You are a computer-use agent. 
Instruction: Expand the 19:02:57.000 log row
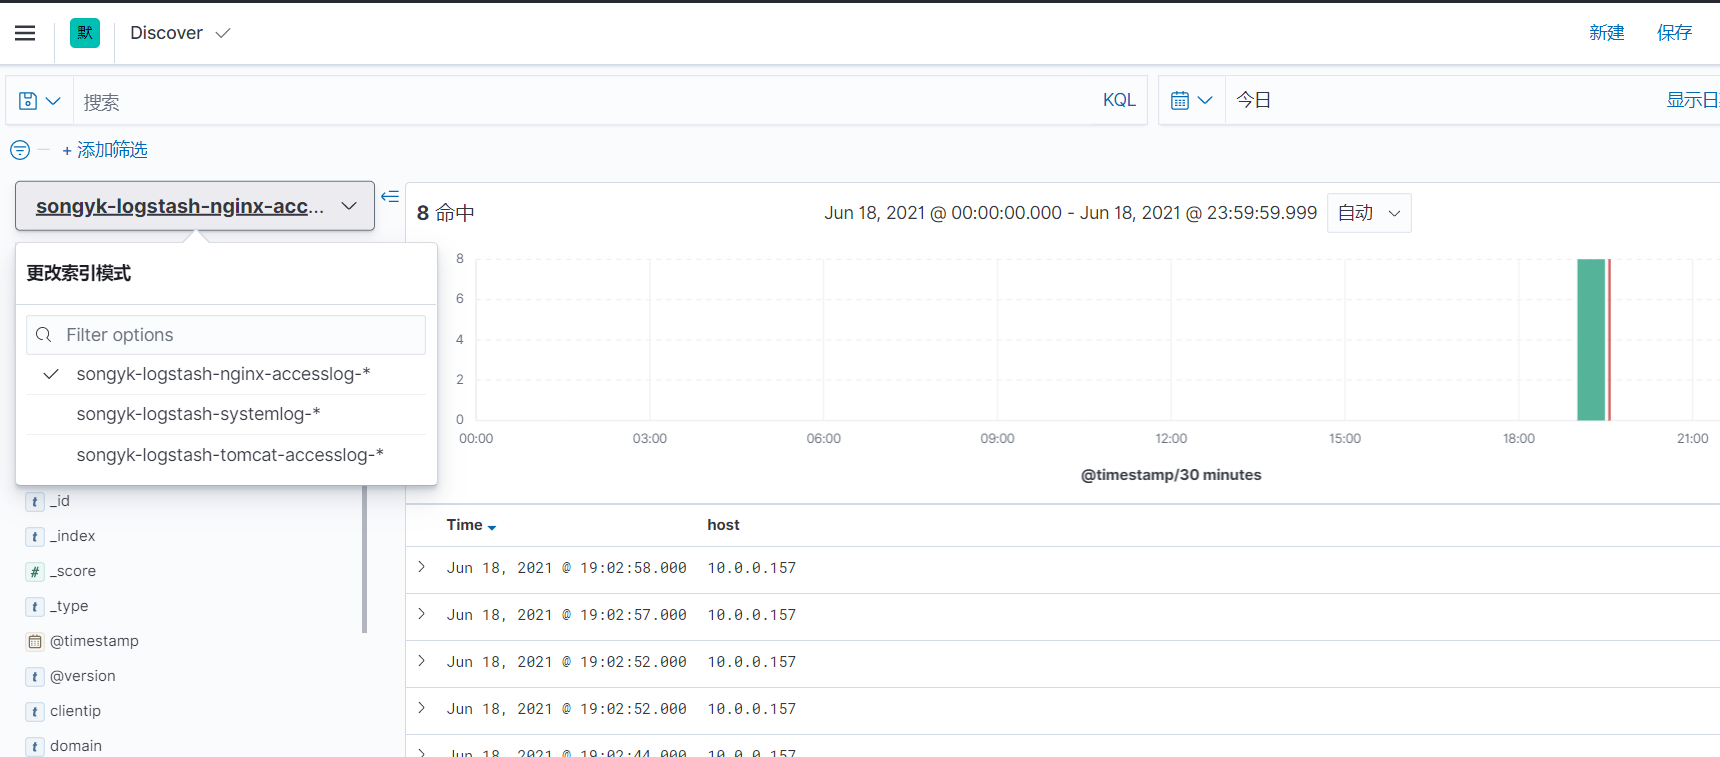422,614
